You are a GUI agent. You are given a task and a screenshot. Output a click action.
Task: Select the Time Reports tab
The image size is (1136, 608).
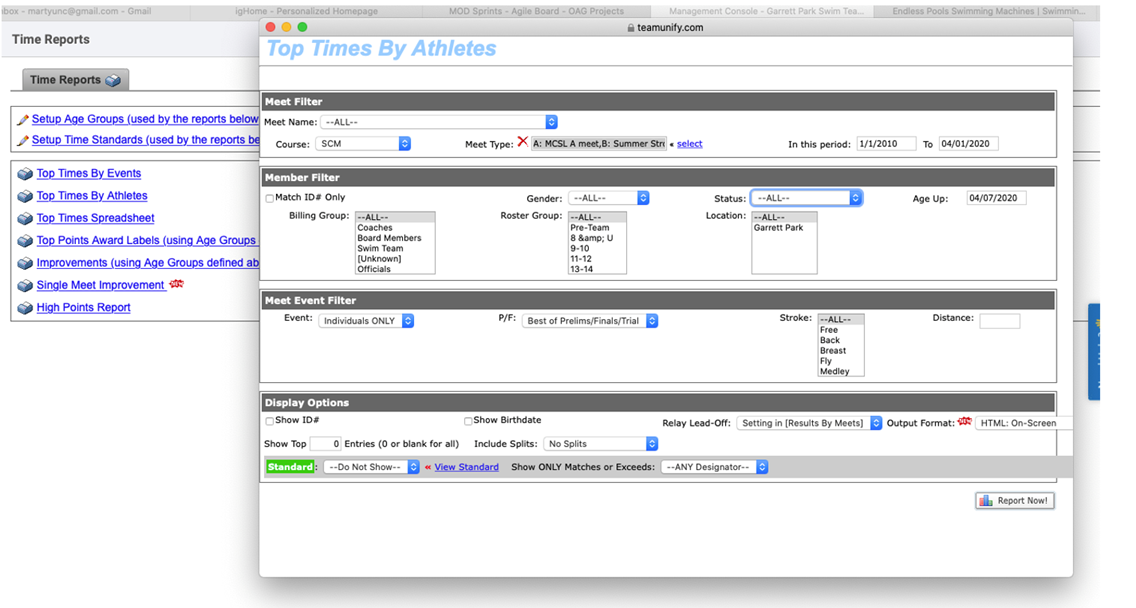point(75,80)
